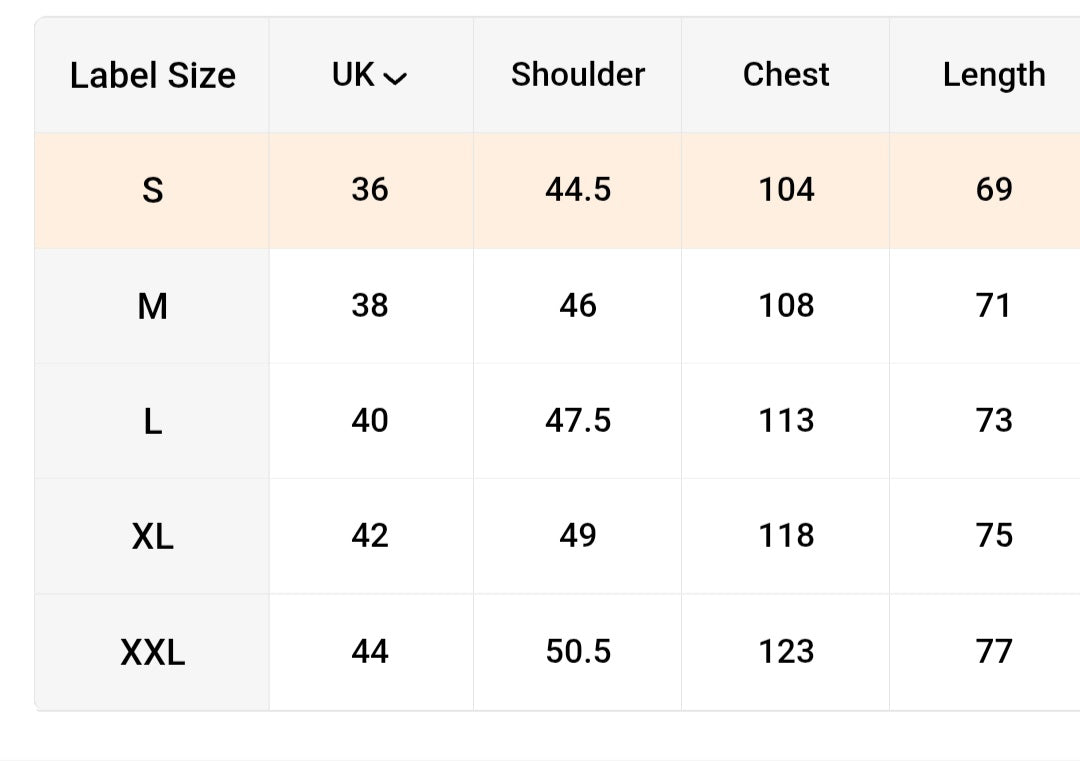Click UK size 42 cell
Screen dimensions: 1080x761
pos(370,535)
